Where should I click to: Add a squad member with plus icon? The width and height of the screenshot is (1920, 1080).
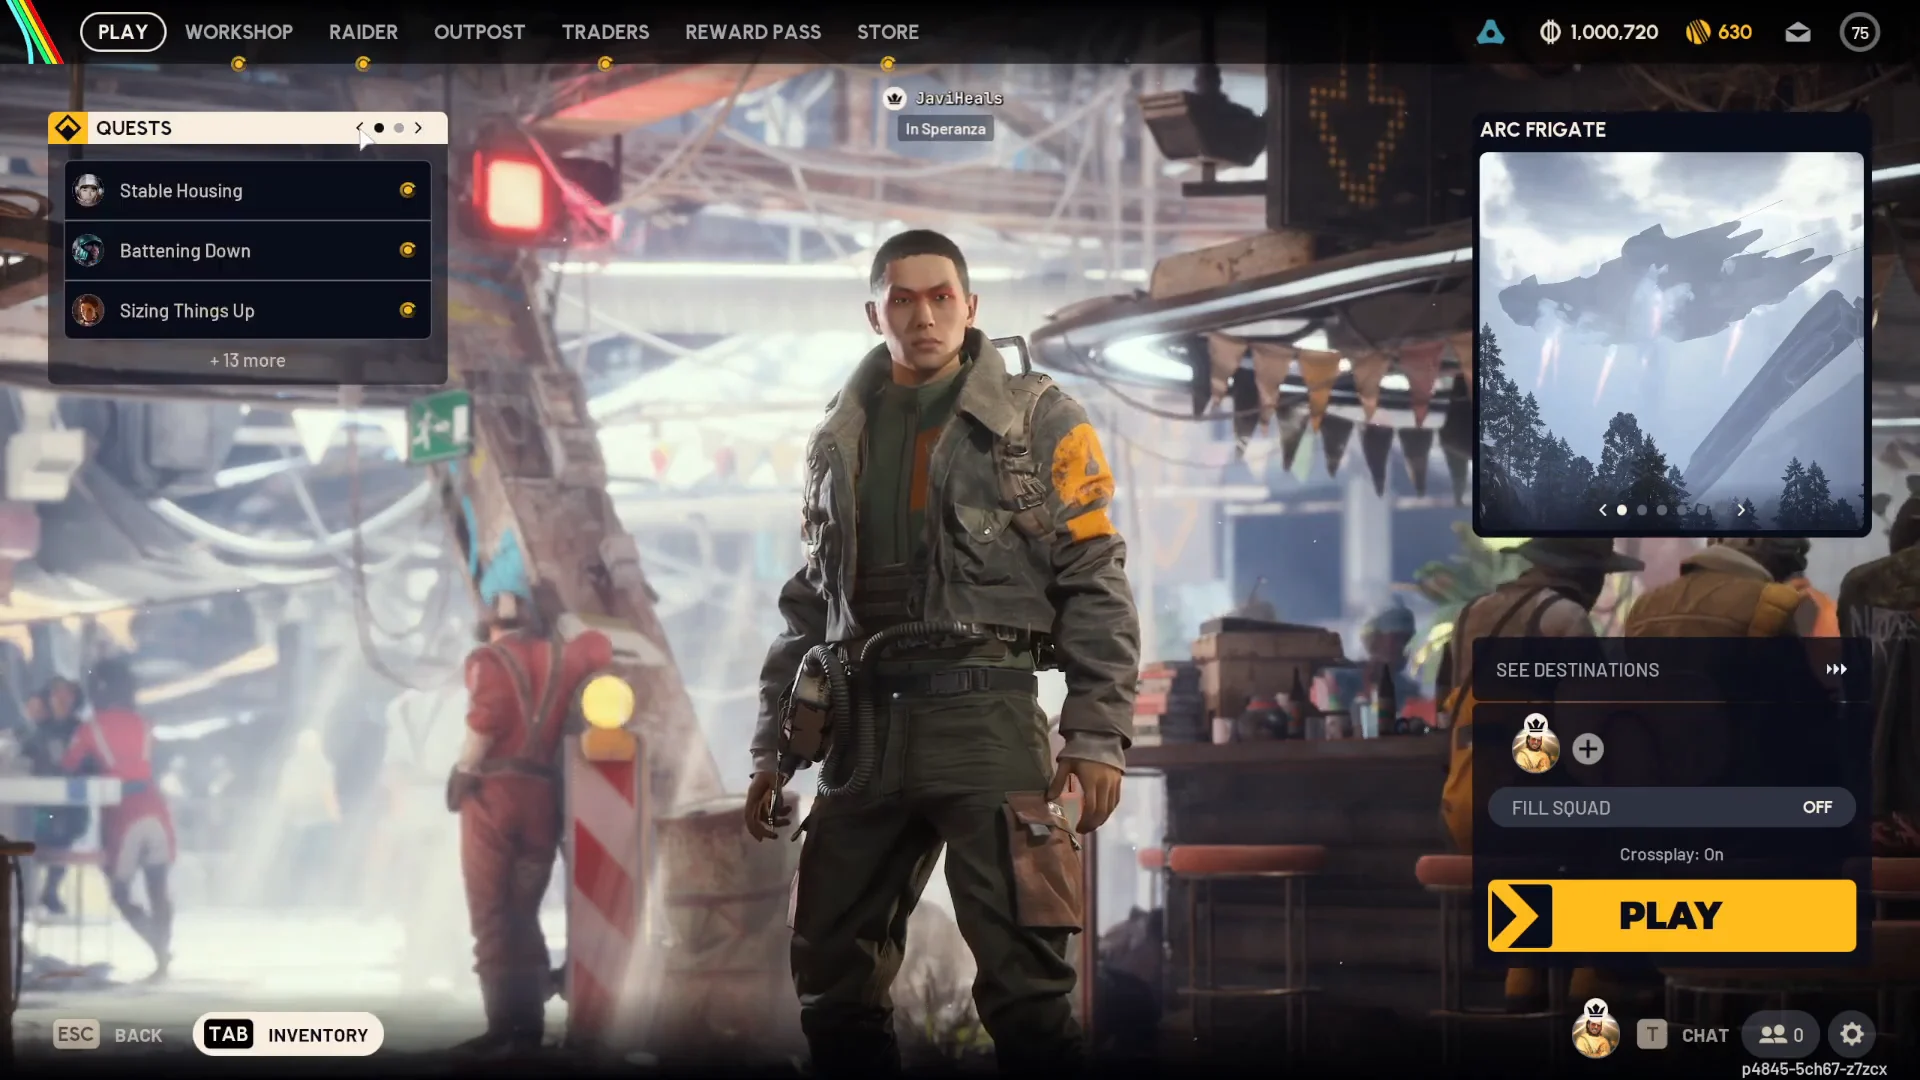tap(1588, 749)
